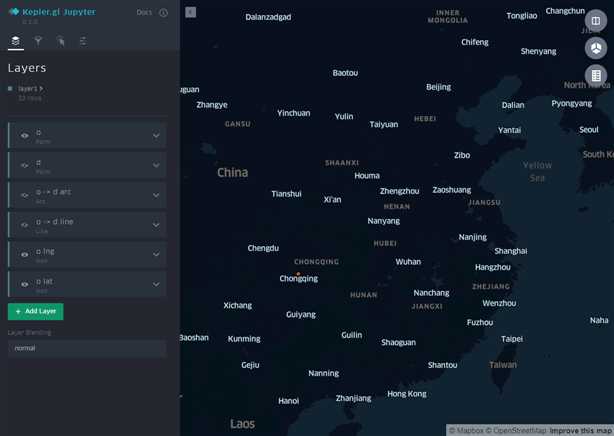Select the 'o -> d line' layer title
The height and width of the screenshot is (436, 614).
click(x=55, y=222)
